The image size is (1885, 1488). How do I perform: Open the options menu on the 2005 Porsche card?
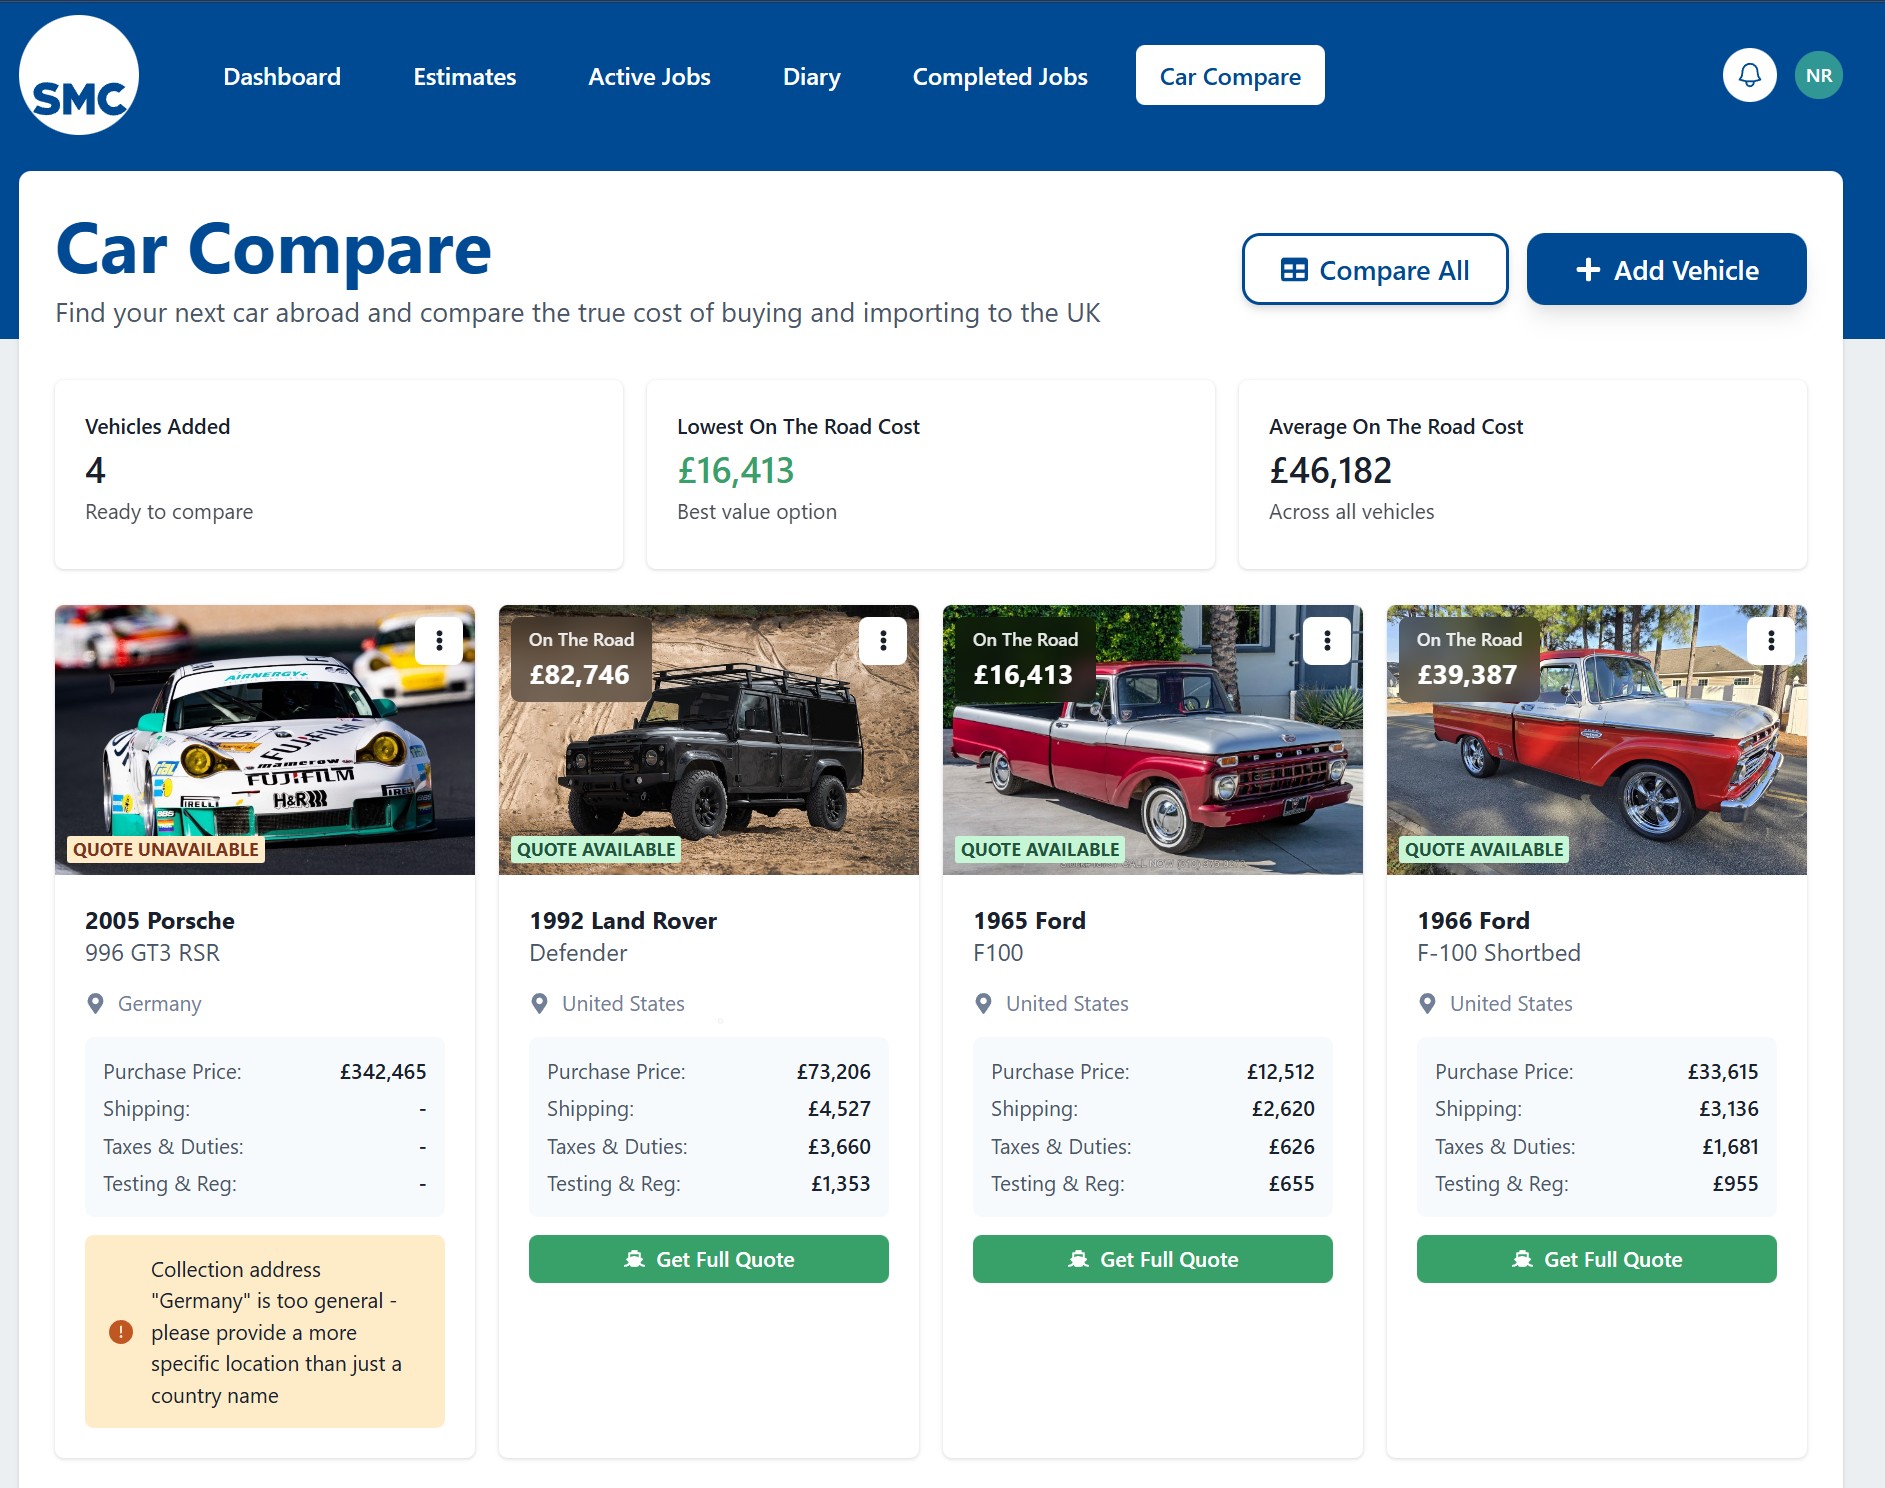(x=438, y=641)
